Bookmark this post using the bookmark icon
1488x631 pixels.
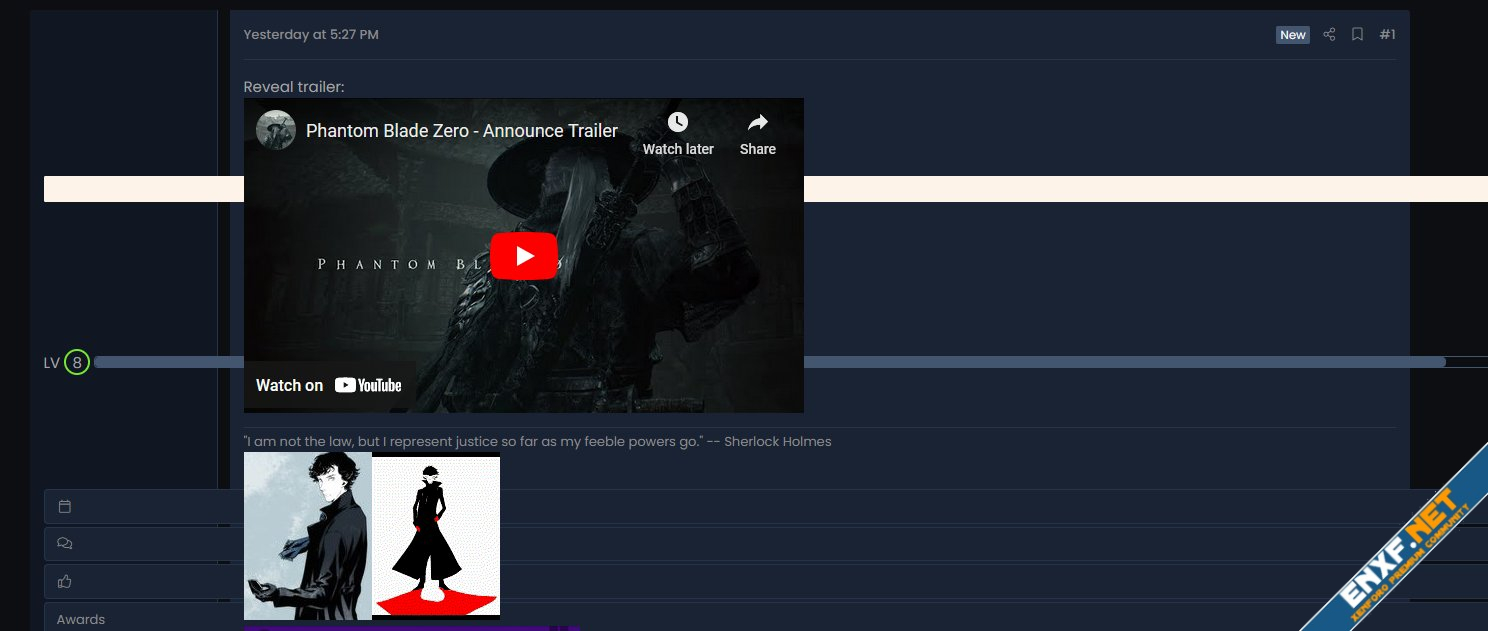tap(1357, 35)
